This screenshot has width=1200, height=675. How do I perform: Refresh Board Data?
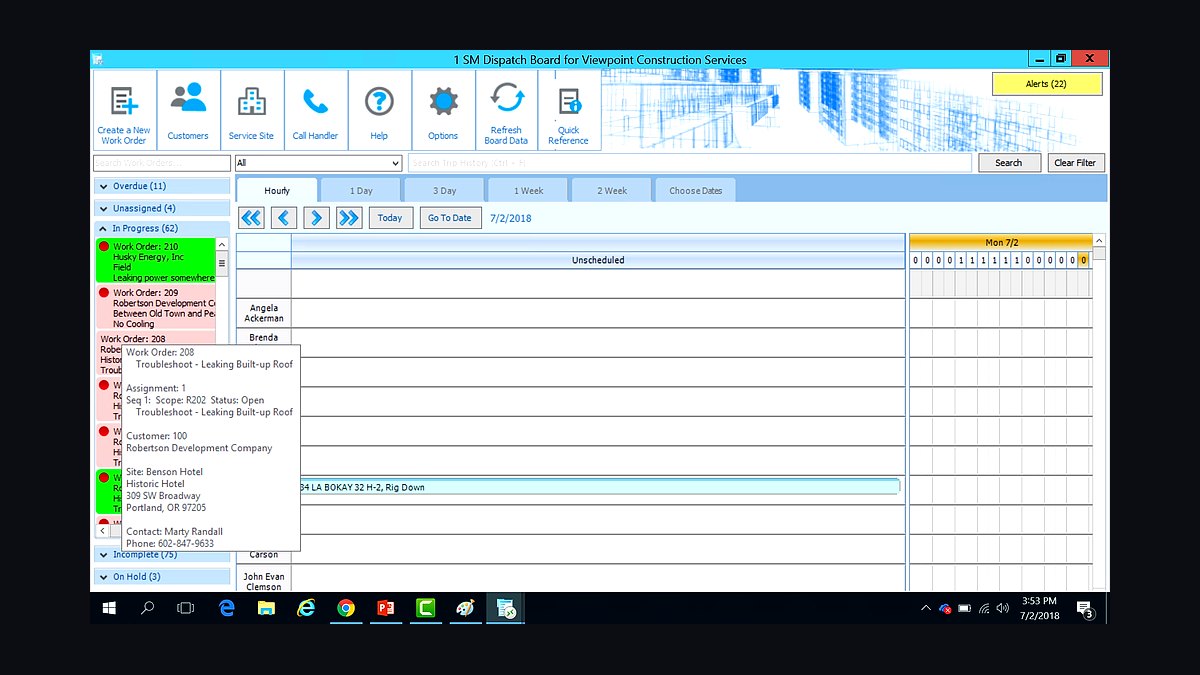(506, 110)
